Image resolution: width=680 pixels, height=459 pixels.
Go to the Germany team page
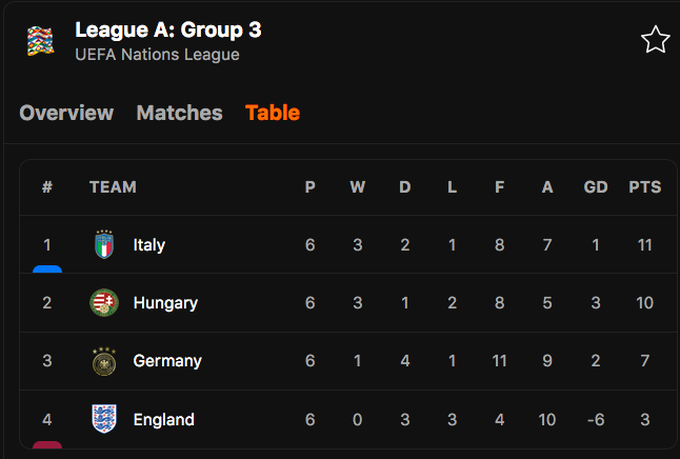click(x=167, y=361)
